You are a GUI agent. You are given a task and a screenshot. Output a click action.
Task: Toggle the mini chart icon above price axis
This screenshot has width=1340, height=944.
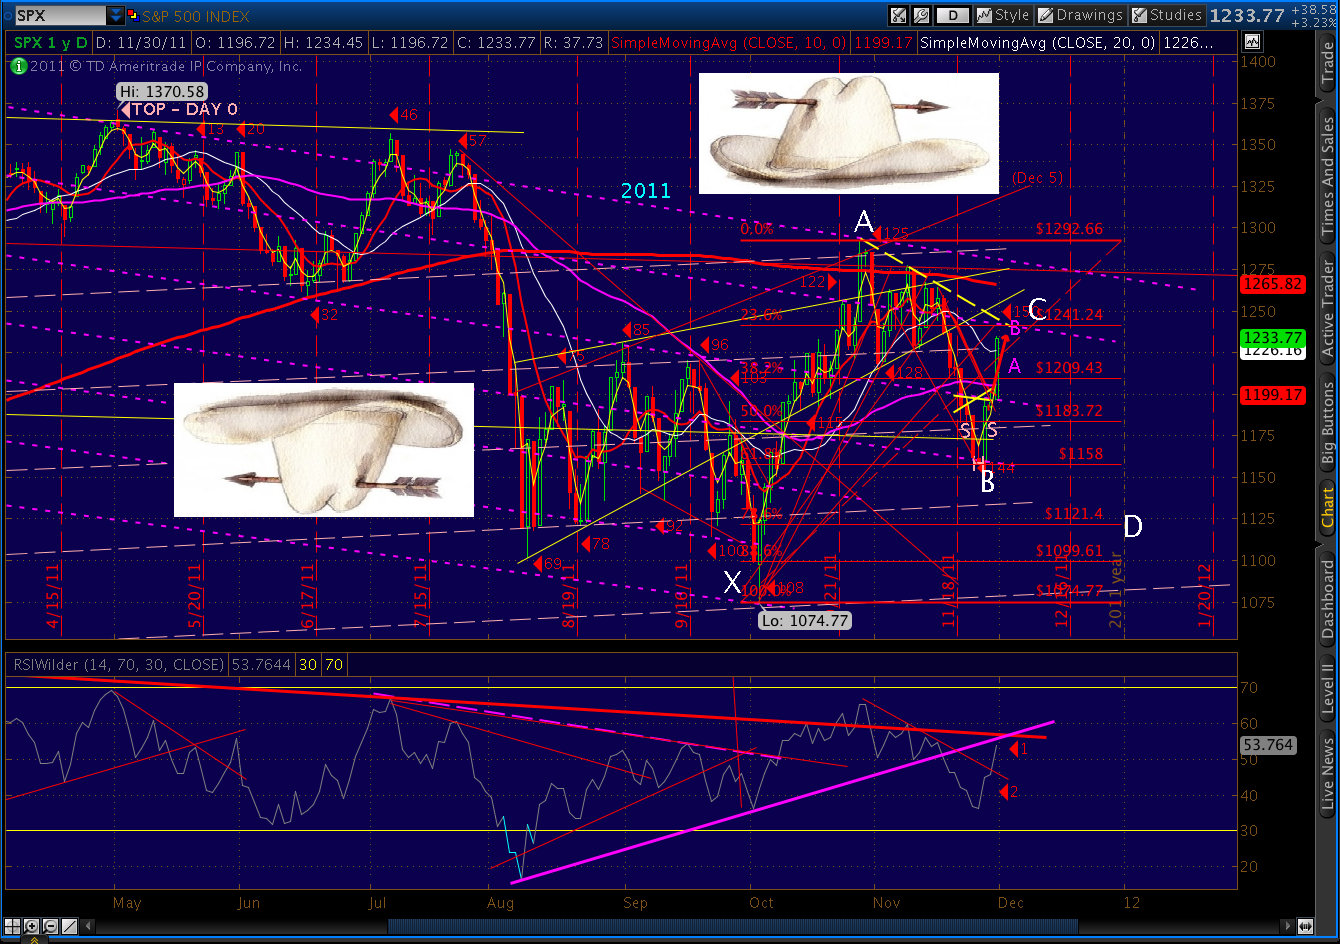(1252, 42)
